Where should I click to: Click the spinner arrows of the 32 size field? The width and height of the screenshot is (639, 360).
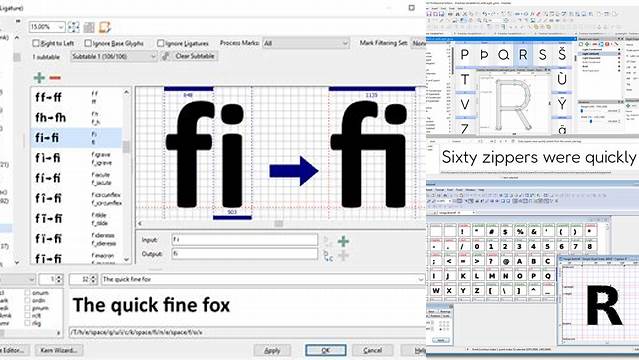[x=94, y=279]
